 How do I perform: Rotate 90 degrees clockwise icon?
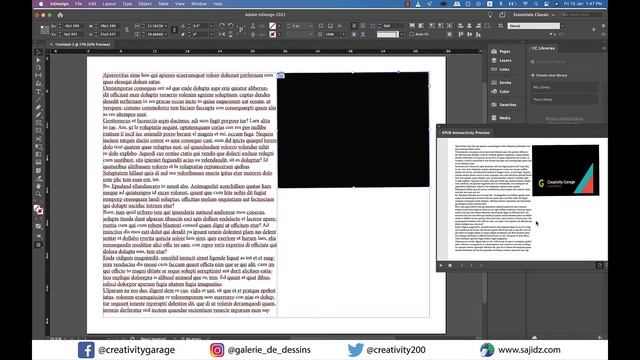222,26
